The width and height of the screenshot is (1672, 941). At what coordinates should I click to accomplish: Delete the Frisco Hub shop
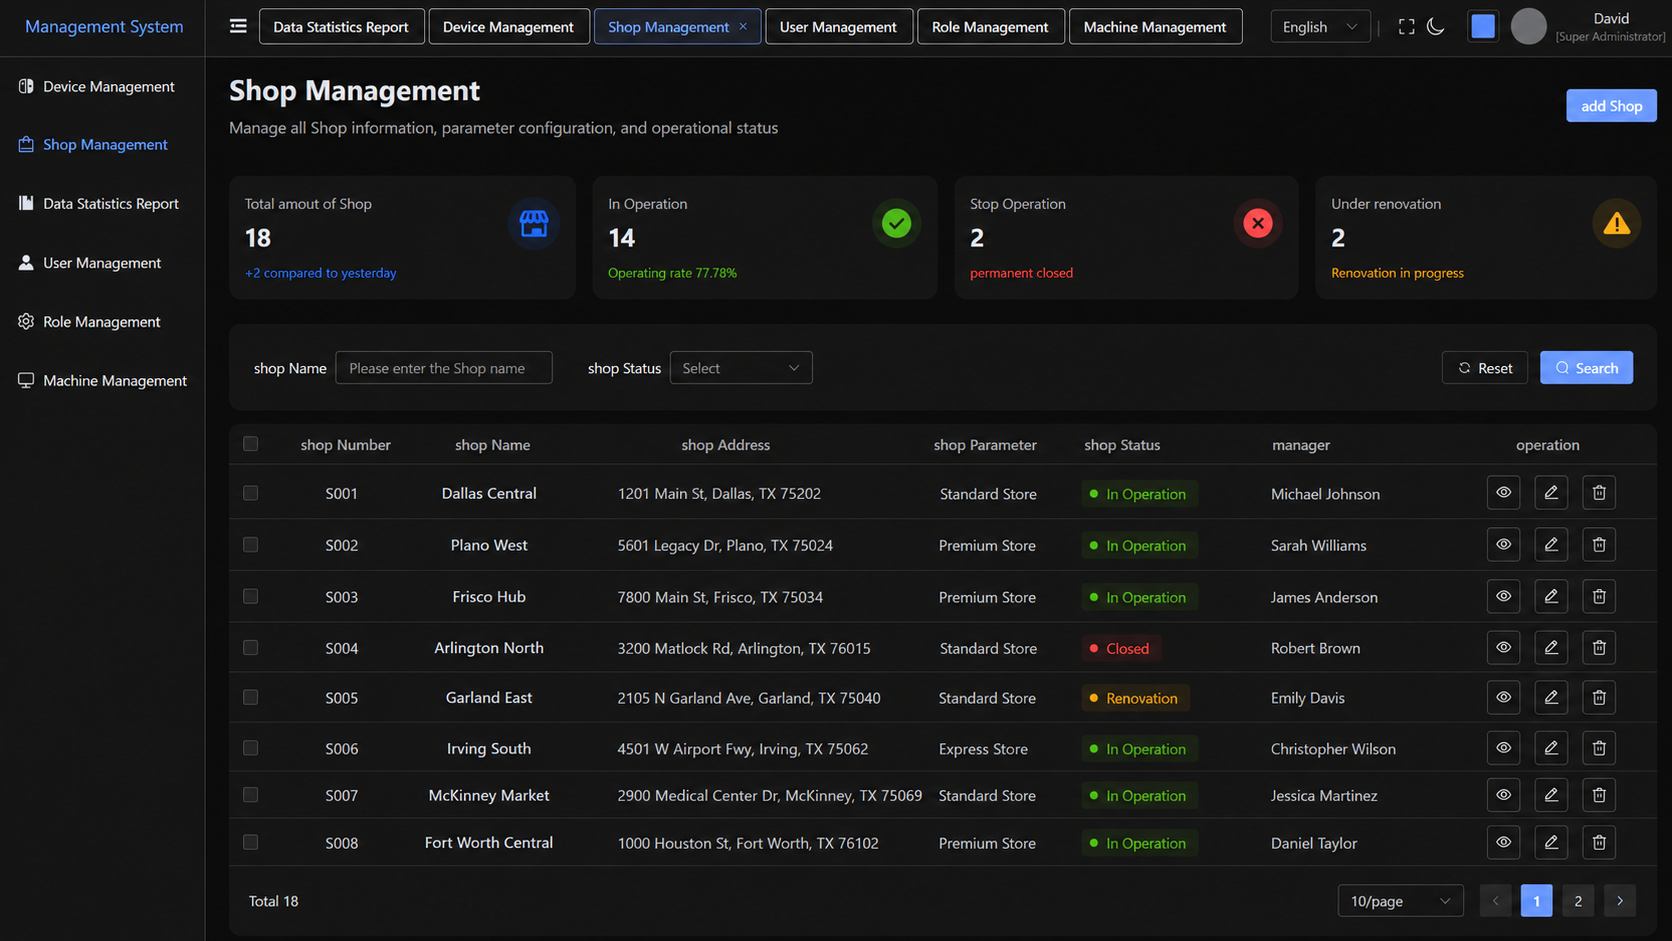[x=1599, y=597]
